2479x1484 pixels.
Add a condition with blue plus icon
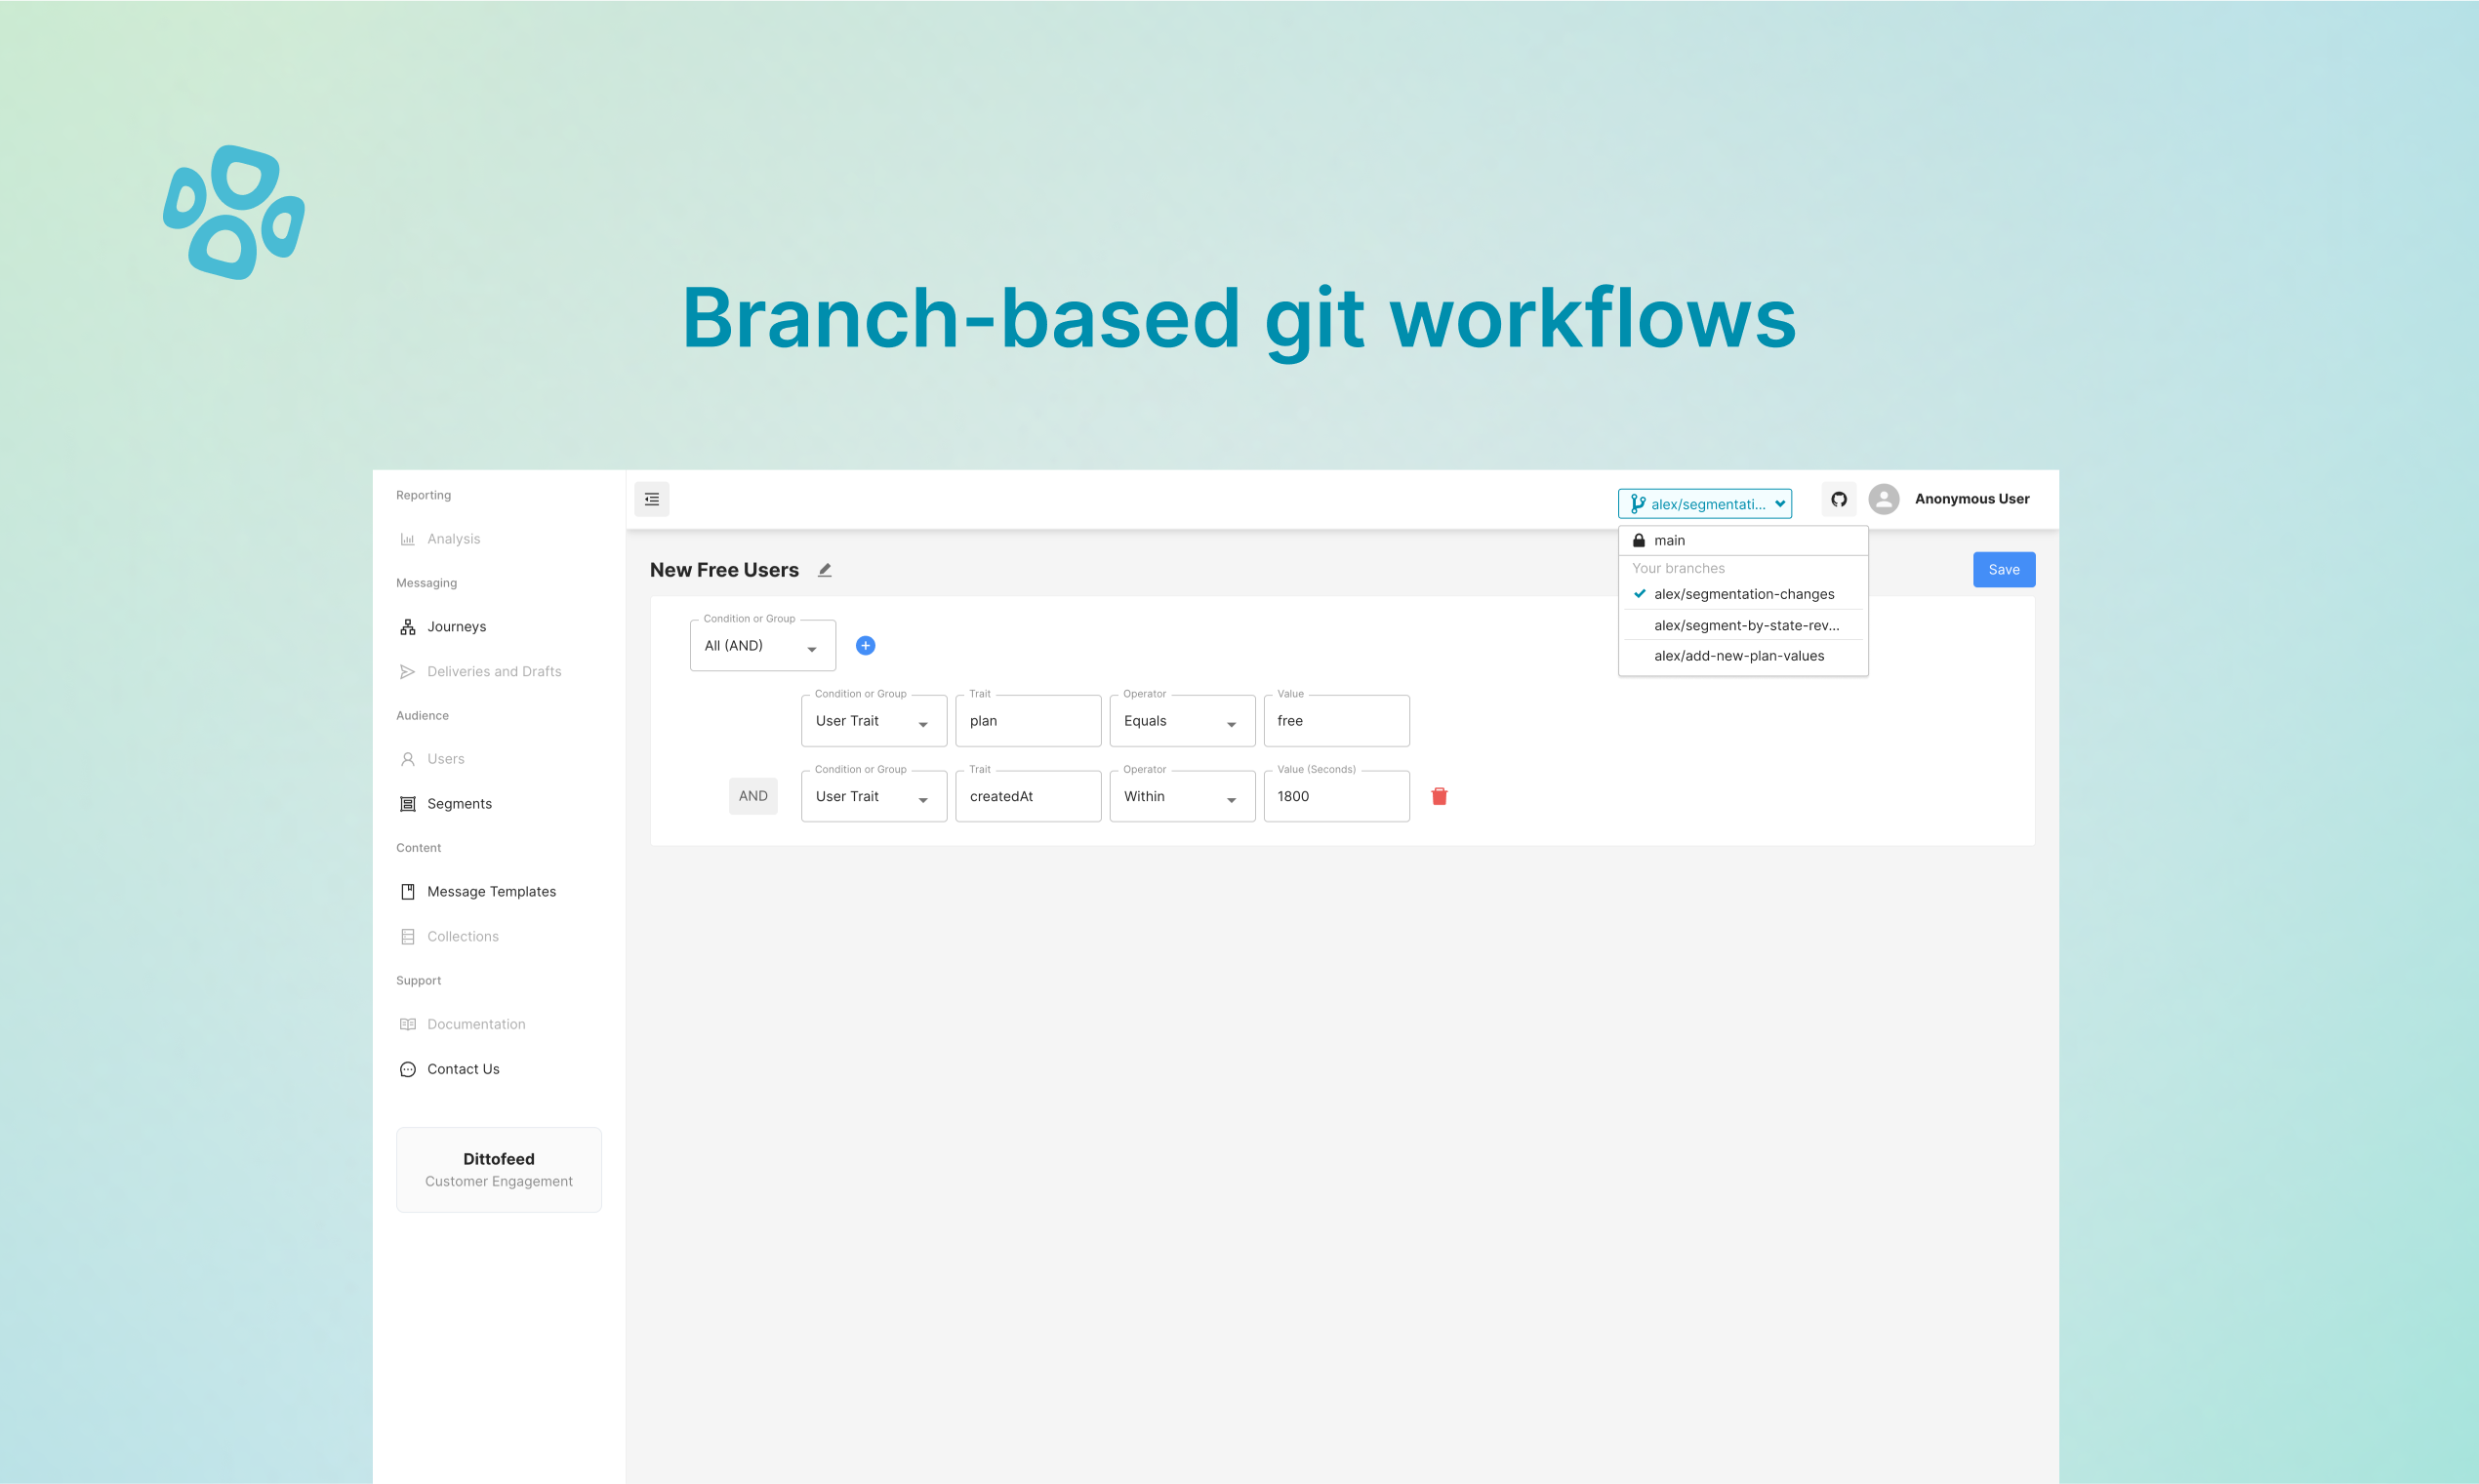pyautogui.click(x=866, y=646)
